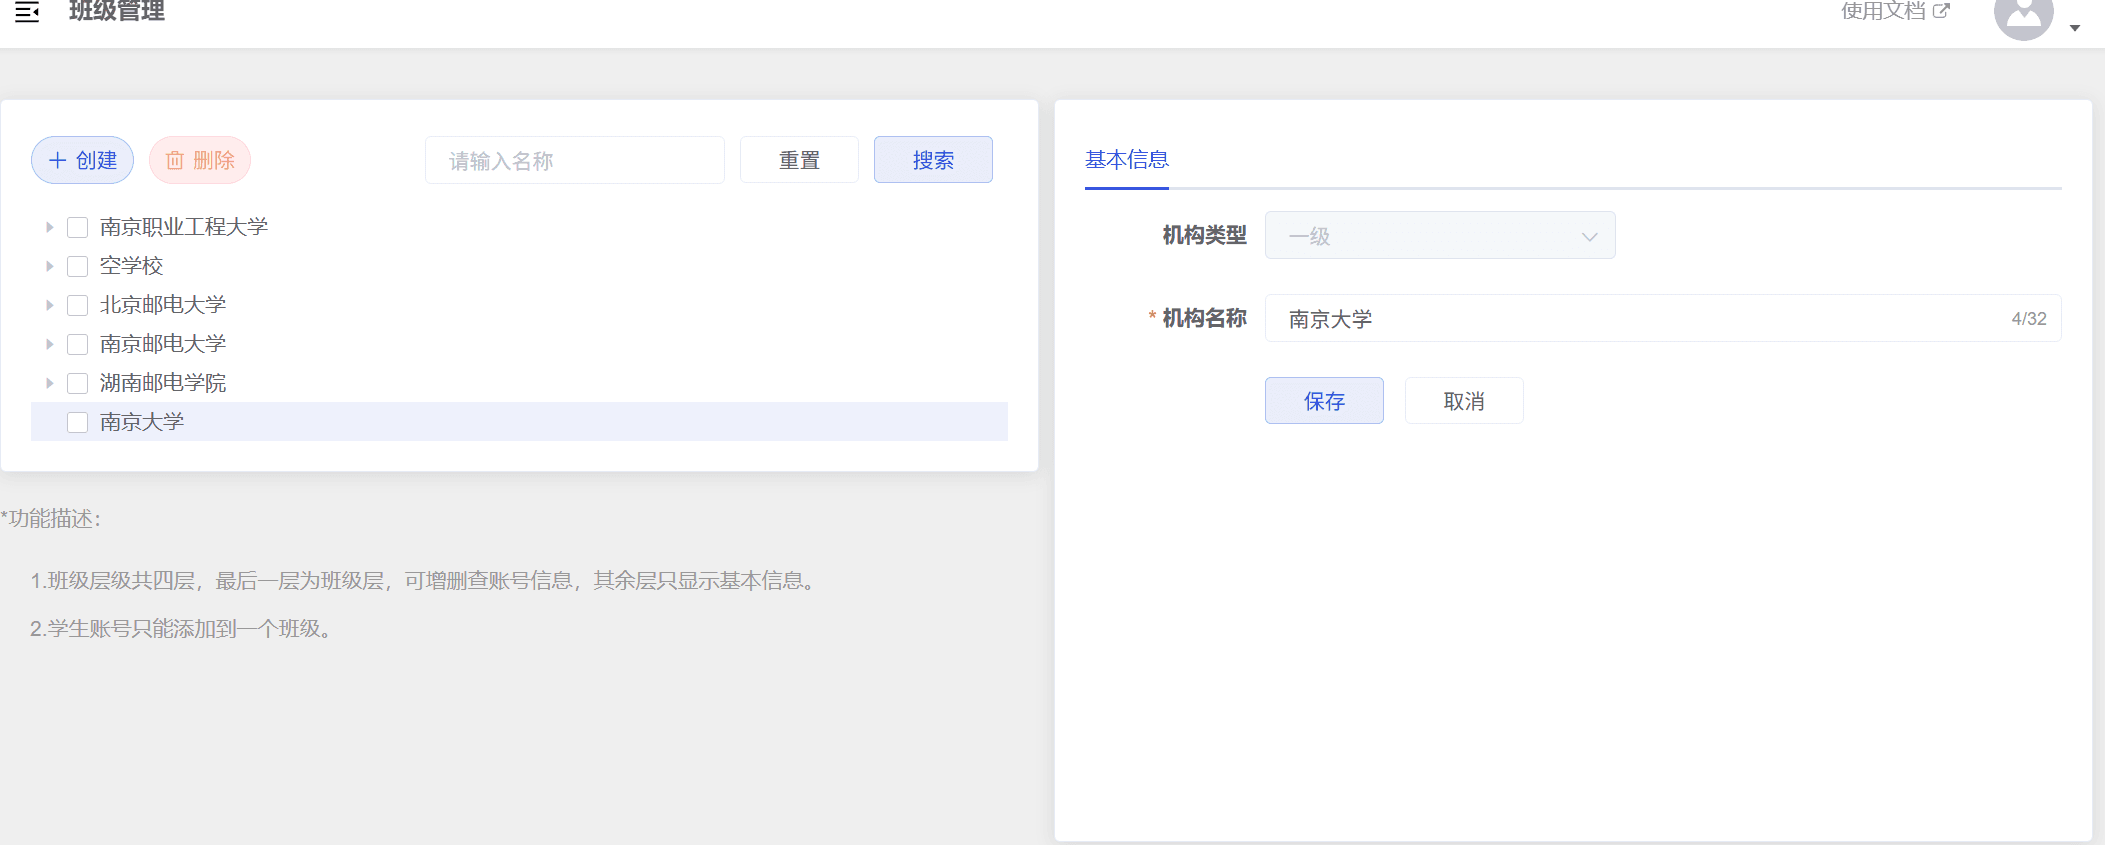Open the 使用文档 external link
The image size is (2105, 845).
(x=1895, y=11)
